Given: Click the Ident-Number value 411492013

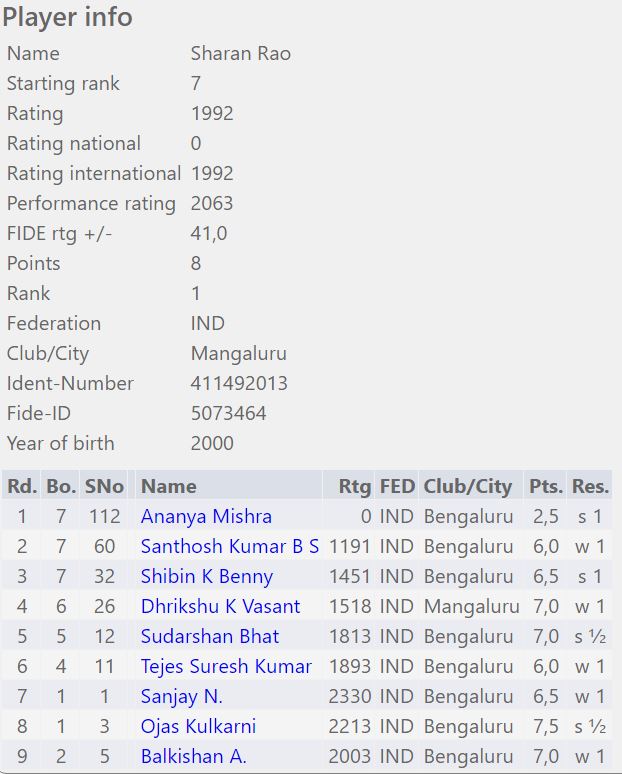Looking at the screenshot, I should click(x=239, y=383).
